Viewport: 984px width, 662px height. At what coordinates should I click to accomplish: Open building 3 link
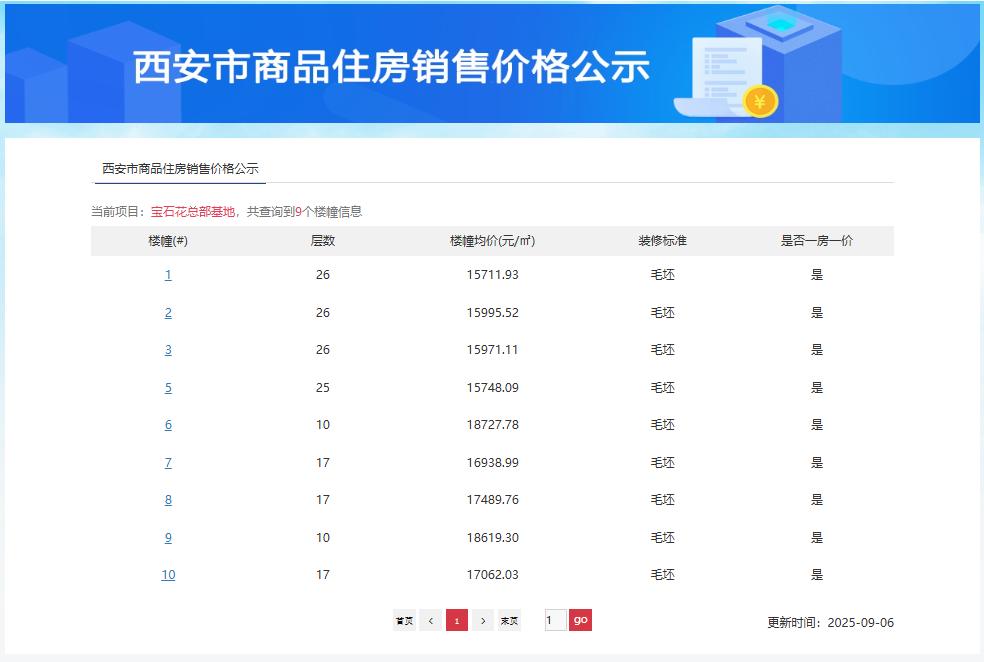168,350
